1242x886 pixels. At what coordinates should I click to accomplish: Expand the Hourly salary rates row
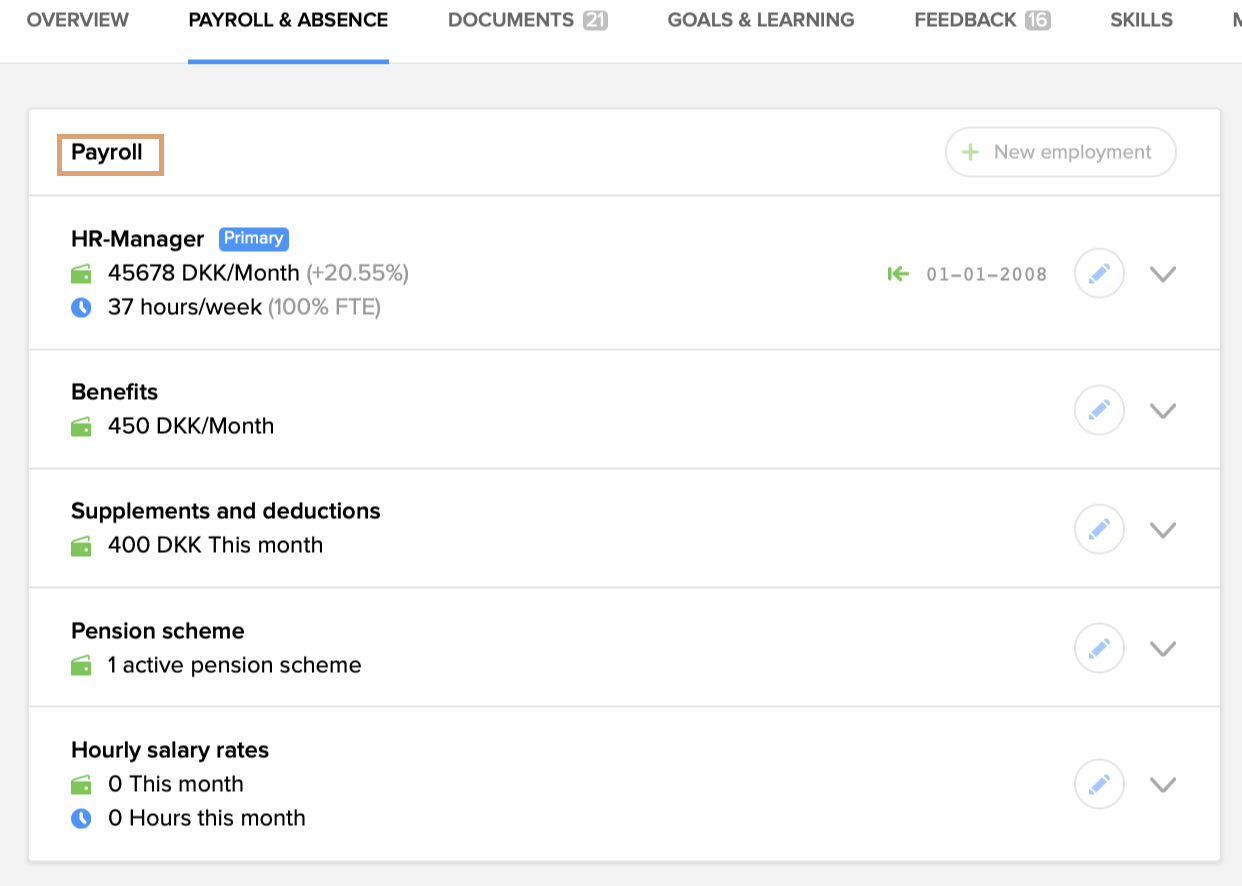1162,784
